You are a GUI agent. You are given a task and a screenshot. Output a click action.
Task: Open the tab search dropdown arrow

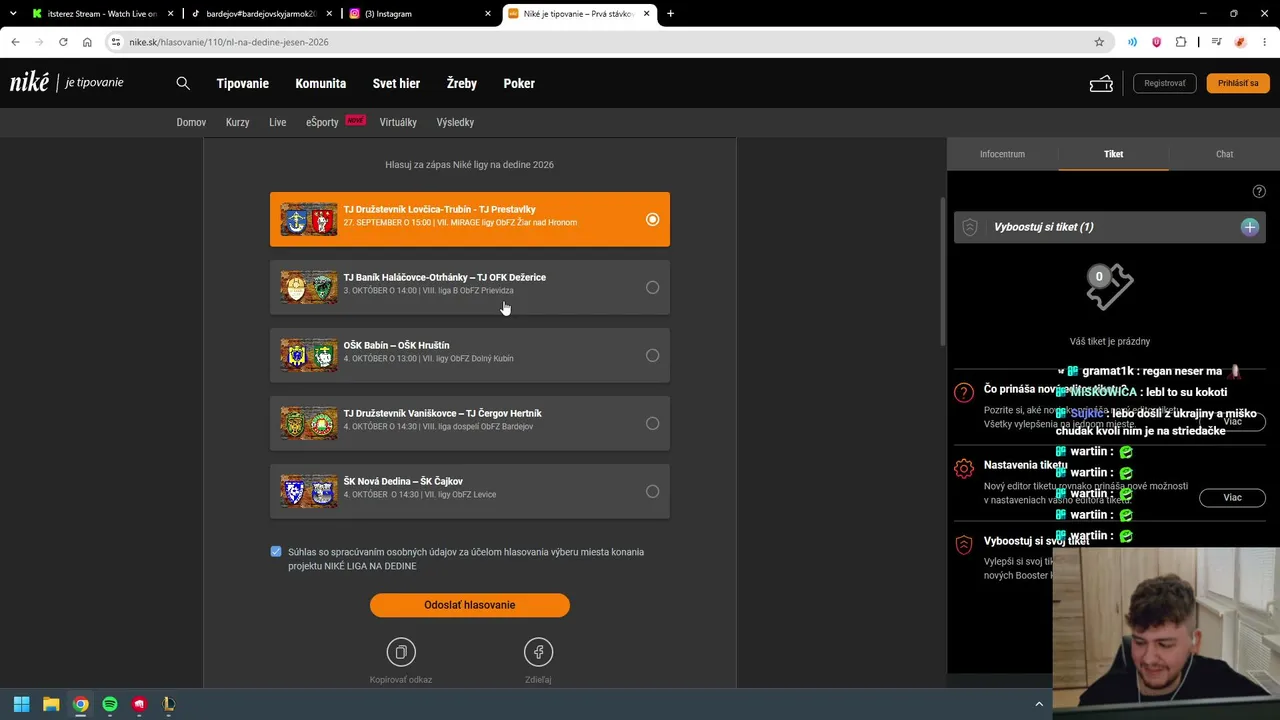pyautogui.click(x=13, y=14)
